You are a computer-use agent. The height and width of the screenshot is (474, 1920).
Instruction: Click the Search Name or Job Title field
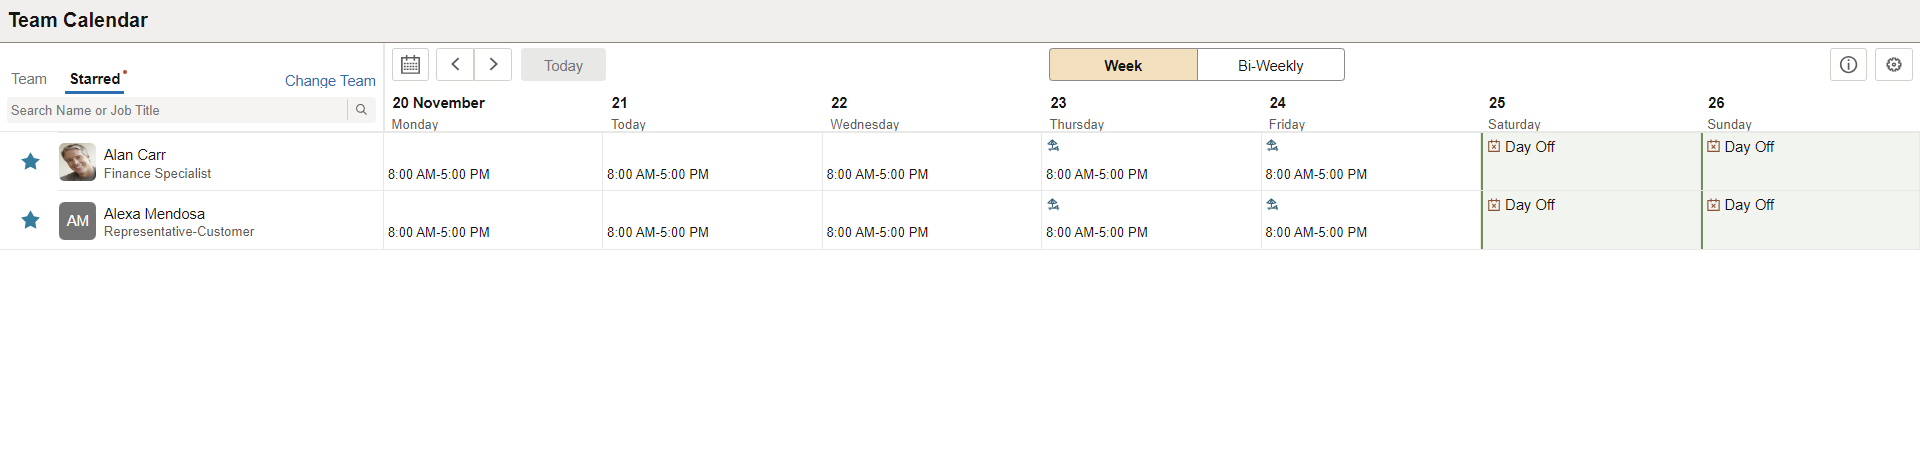pyautogui.click(x=176, y=110)
